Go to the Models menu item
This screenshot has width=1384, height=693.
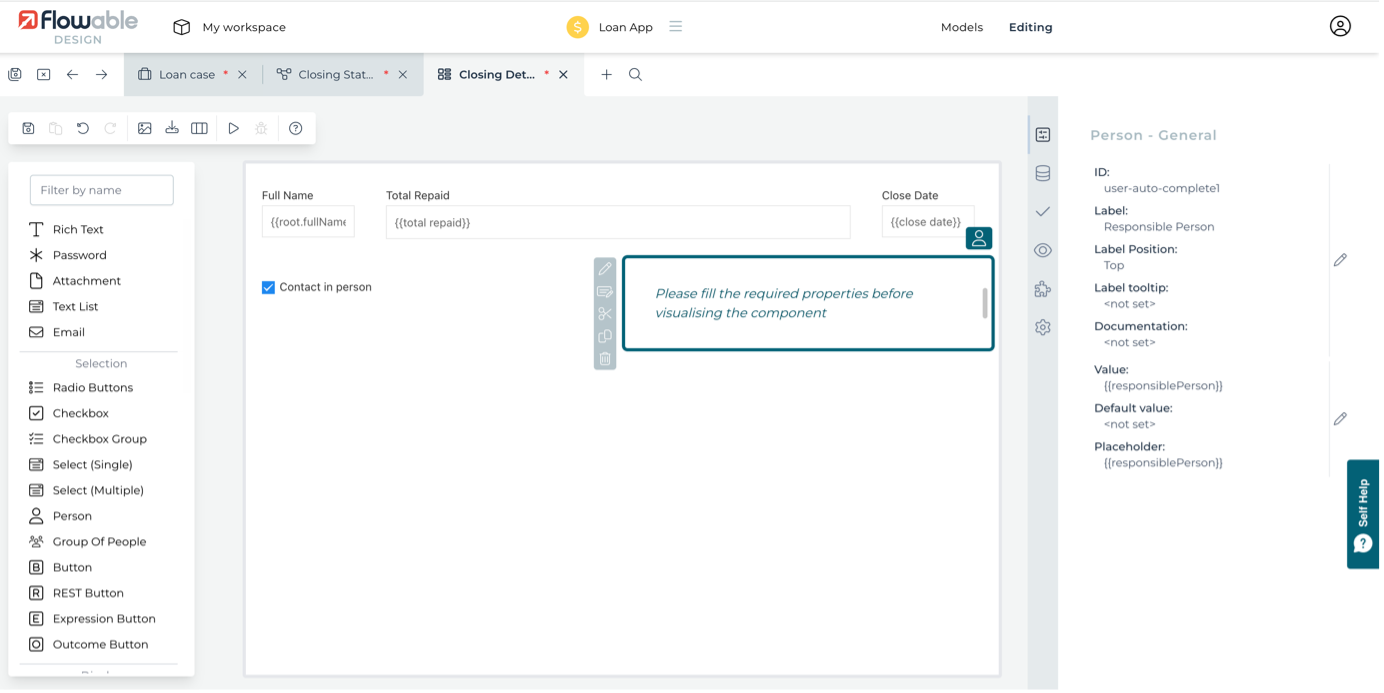pyautogui.click(x=961, y=27)
